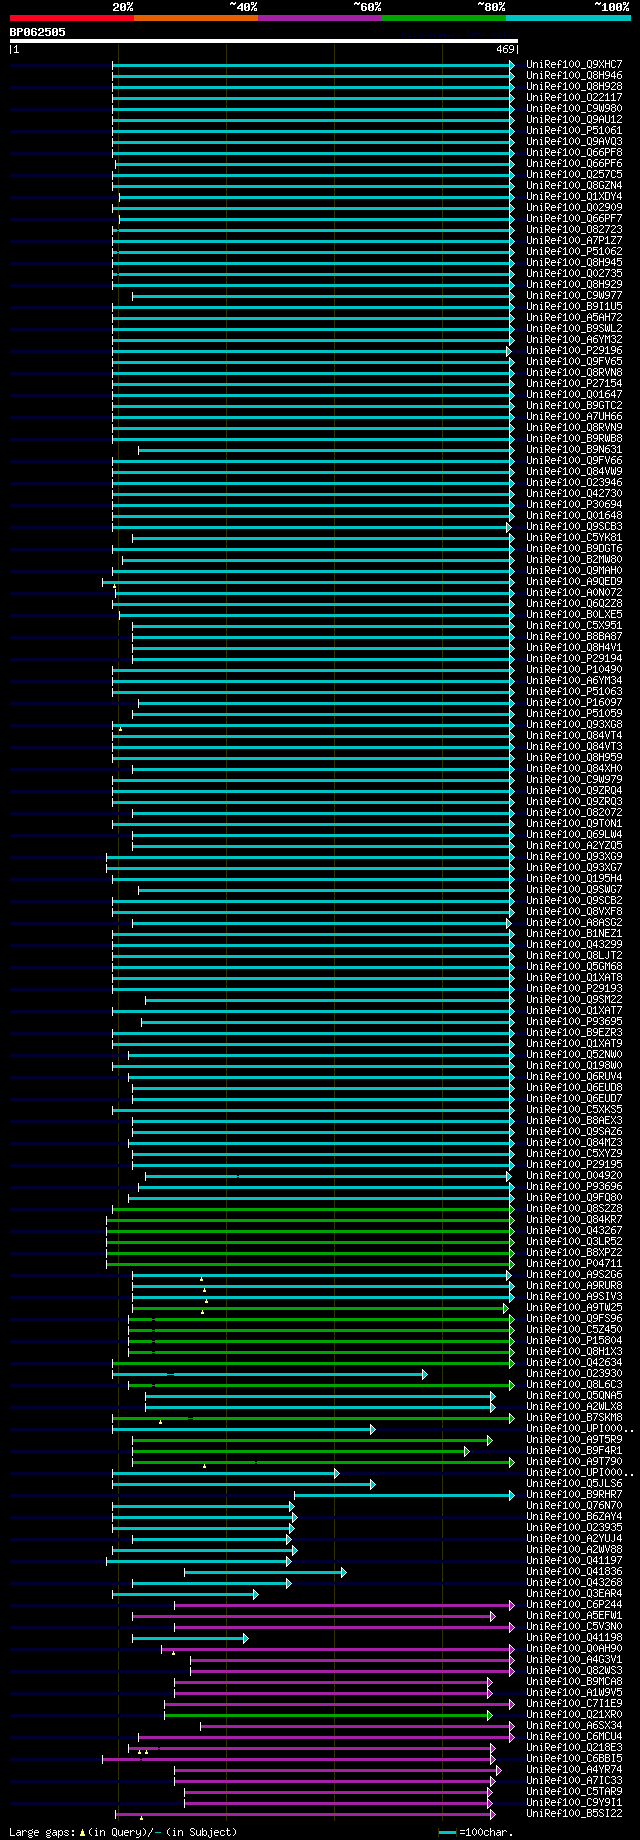This screenshot has height=1840, width=640.
Task: Open hit UniRef100_A7P1Z7
Action: [574, 240]
